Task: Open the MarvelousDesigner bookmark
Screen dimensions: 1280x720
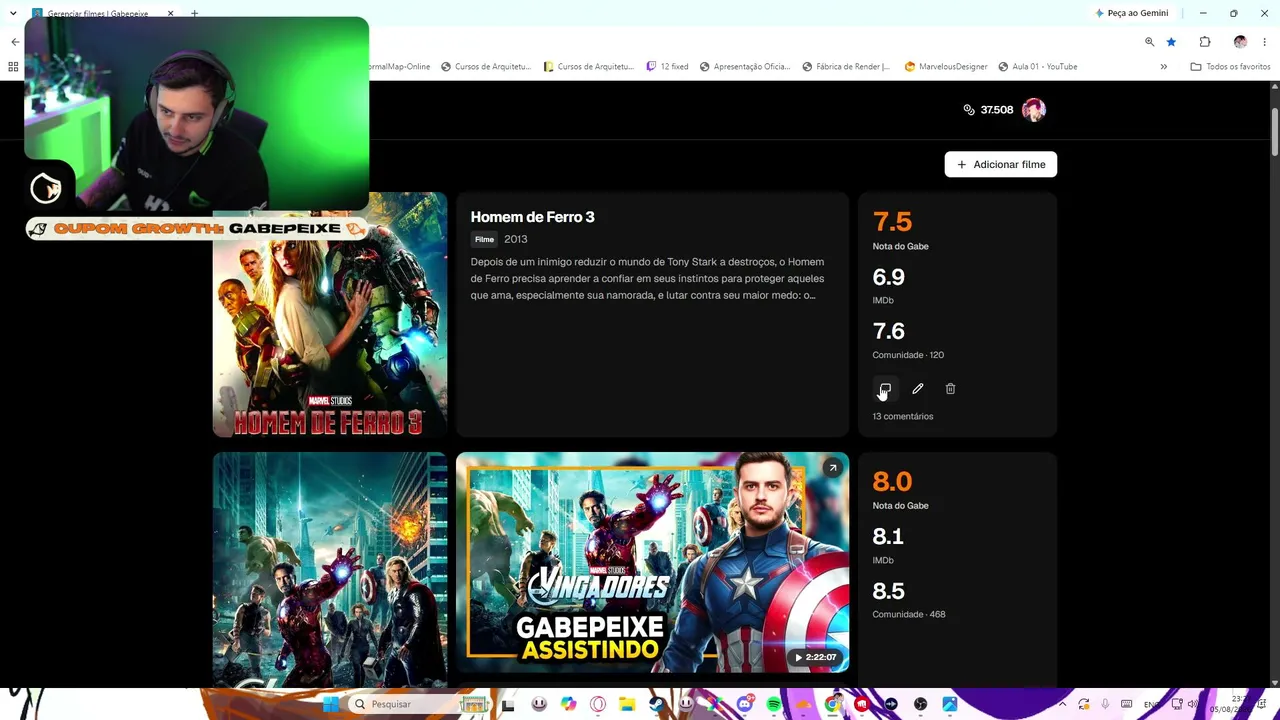Action: pyautogui.click(x=946, y=67)
